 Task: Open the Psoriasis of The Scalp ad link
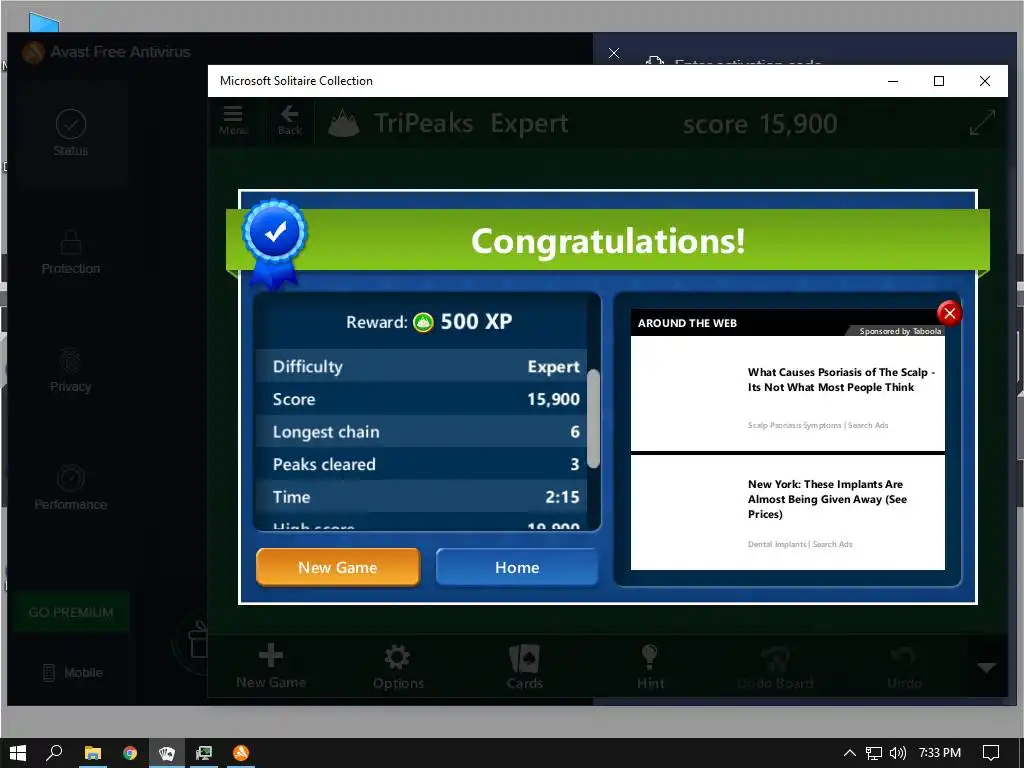pyautogui.click(x=788, y=393)
